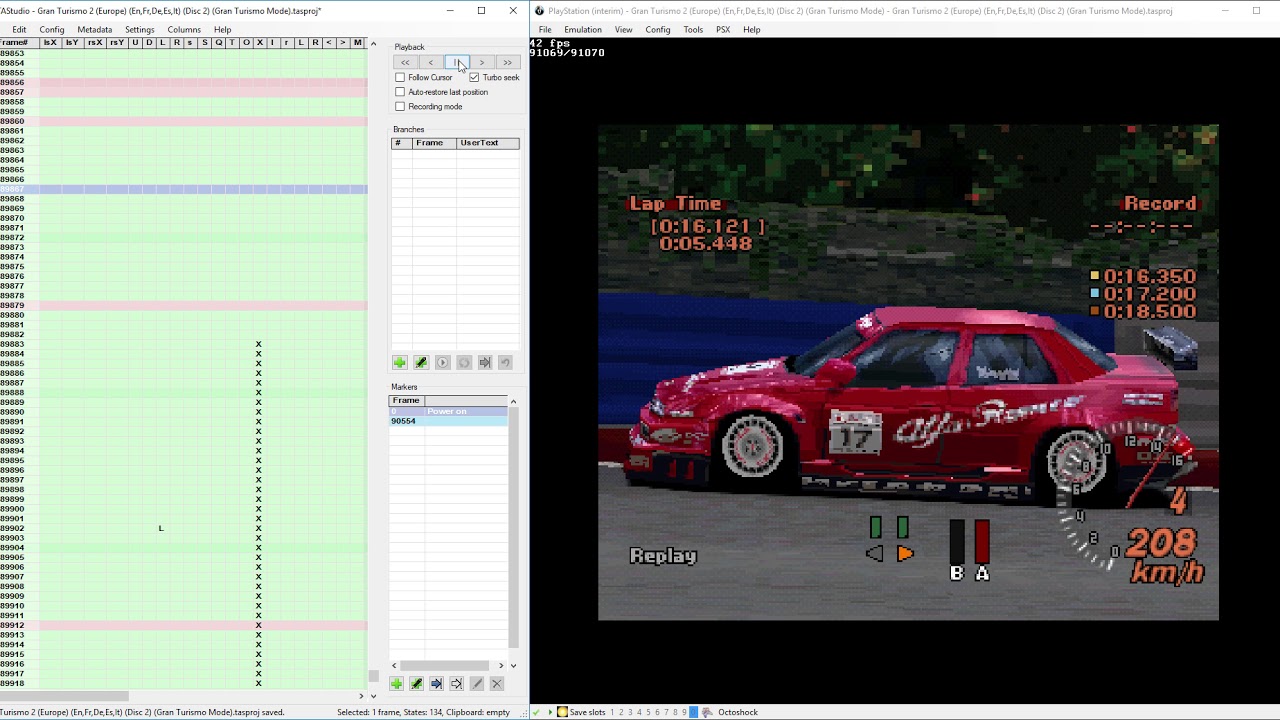Click the load branch play icon
The image size is (1280, 720).
[x=442, y=362]
